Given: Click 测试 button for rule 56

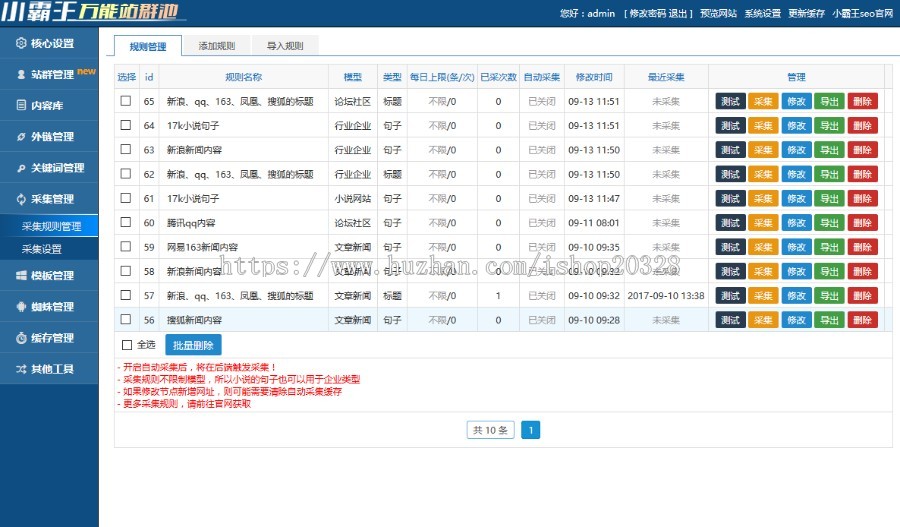Looking at the screenshot, I should tap(730, 320).
